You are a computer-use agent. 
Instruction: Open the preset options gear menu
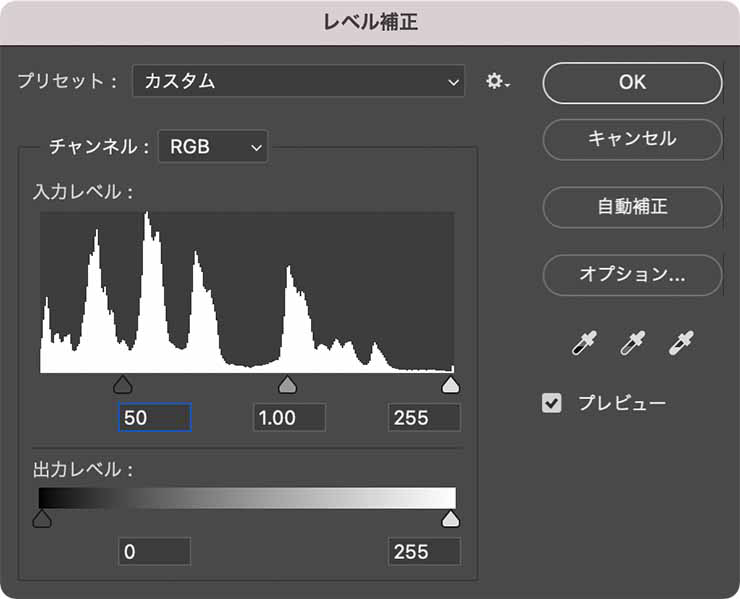497,82
